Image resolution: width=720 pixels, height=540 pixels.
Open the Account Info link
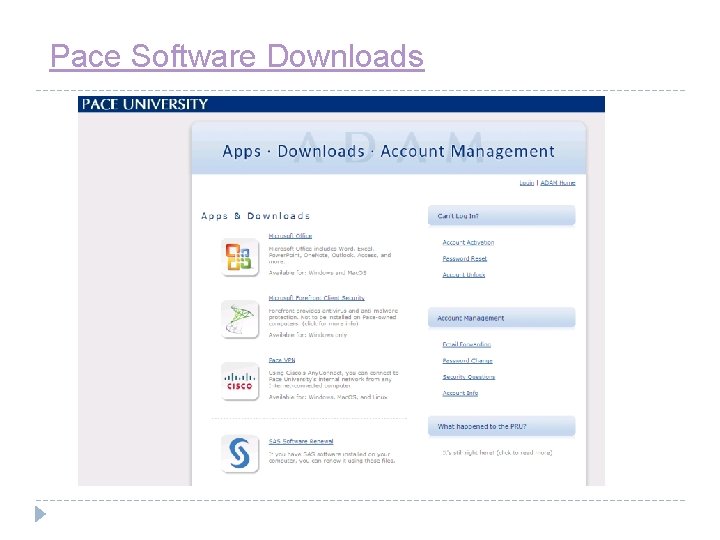[460, 394]
